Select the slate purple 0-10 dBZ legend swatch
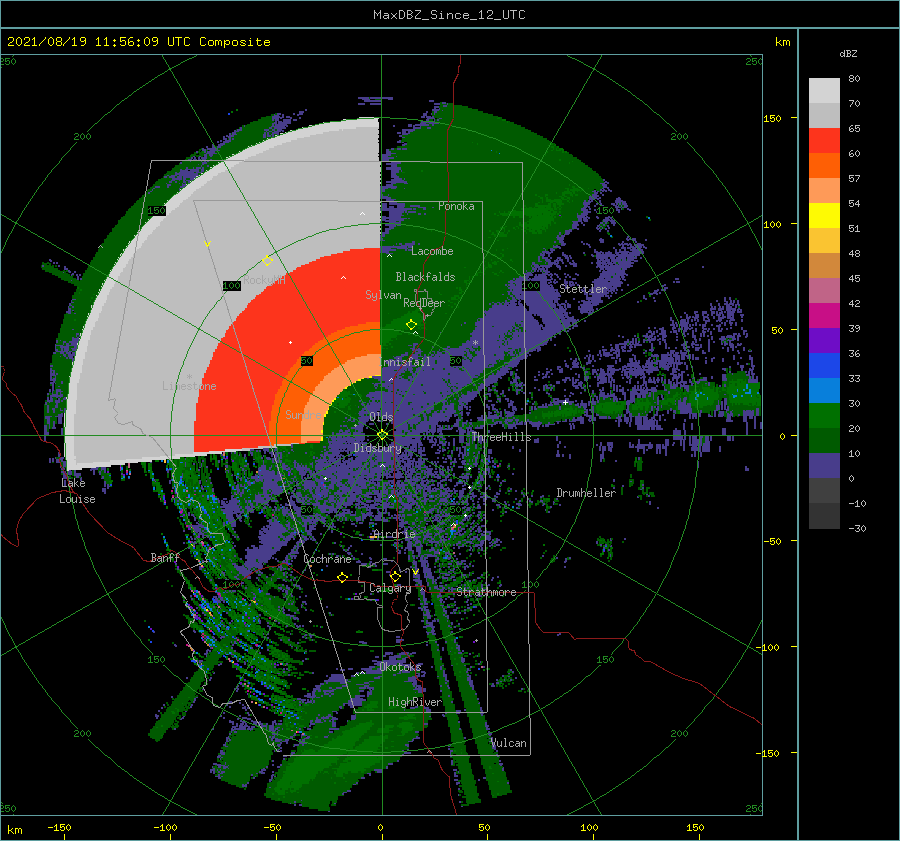 [824, 466]
